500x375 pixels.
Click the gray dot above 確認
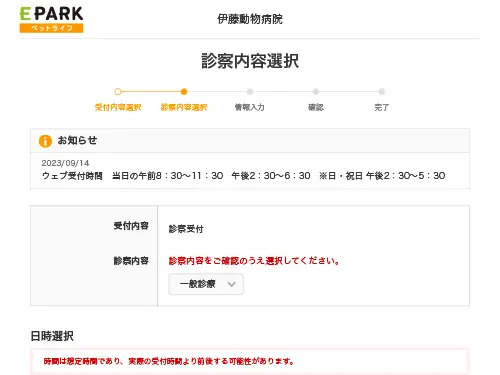click(x=316, y=92)
